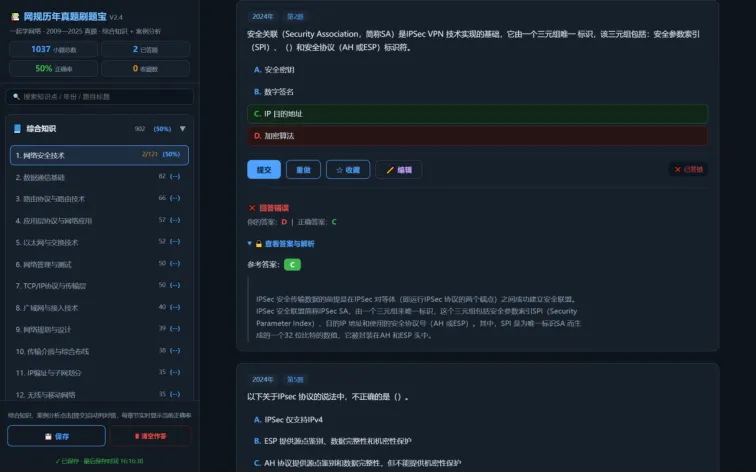
Task: Click the 回答错误 result heading
Action: pos(274,208)
